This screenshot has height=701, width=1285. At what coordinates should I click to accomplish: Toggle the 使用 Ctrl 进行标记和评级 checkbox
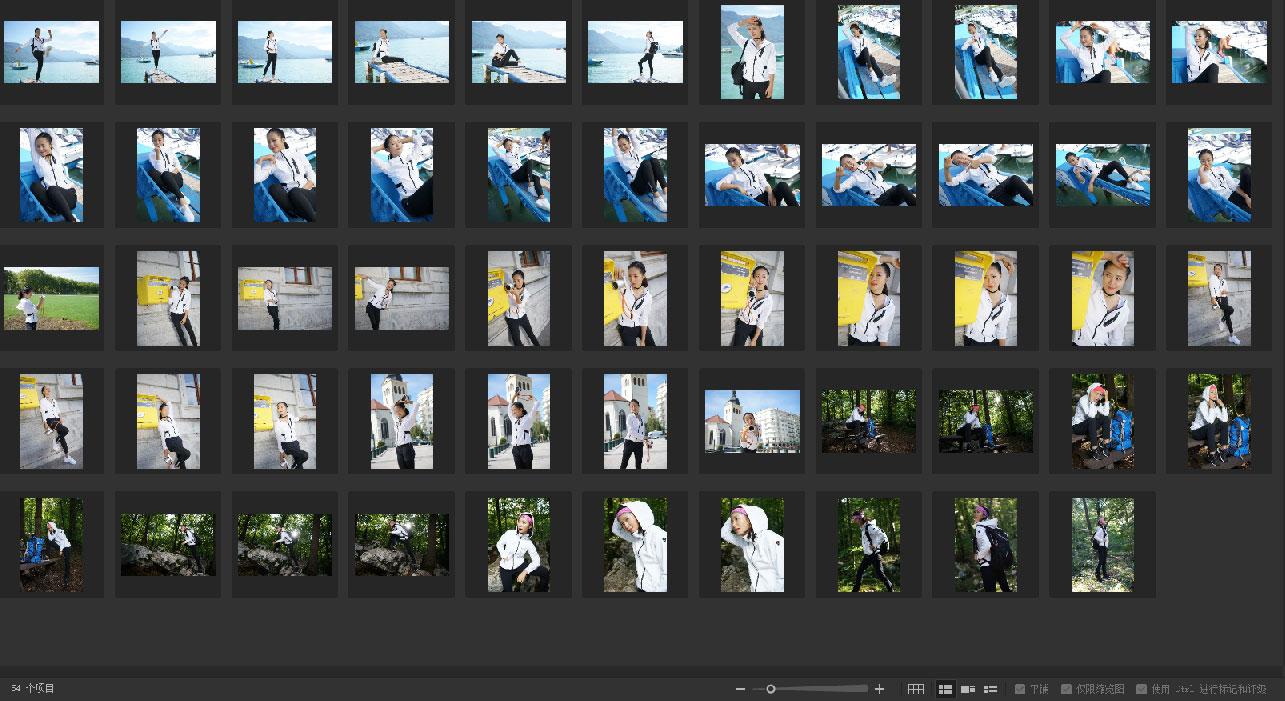pos(1142,689)
